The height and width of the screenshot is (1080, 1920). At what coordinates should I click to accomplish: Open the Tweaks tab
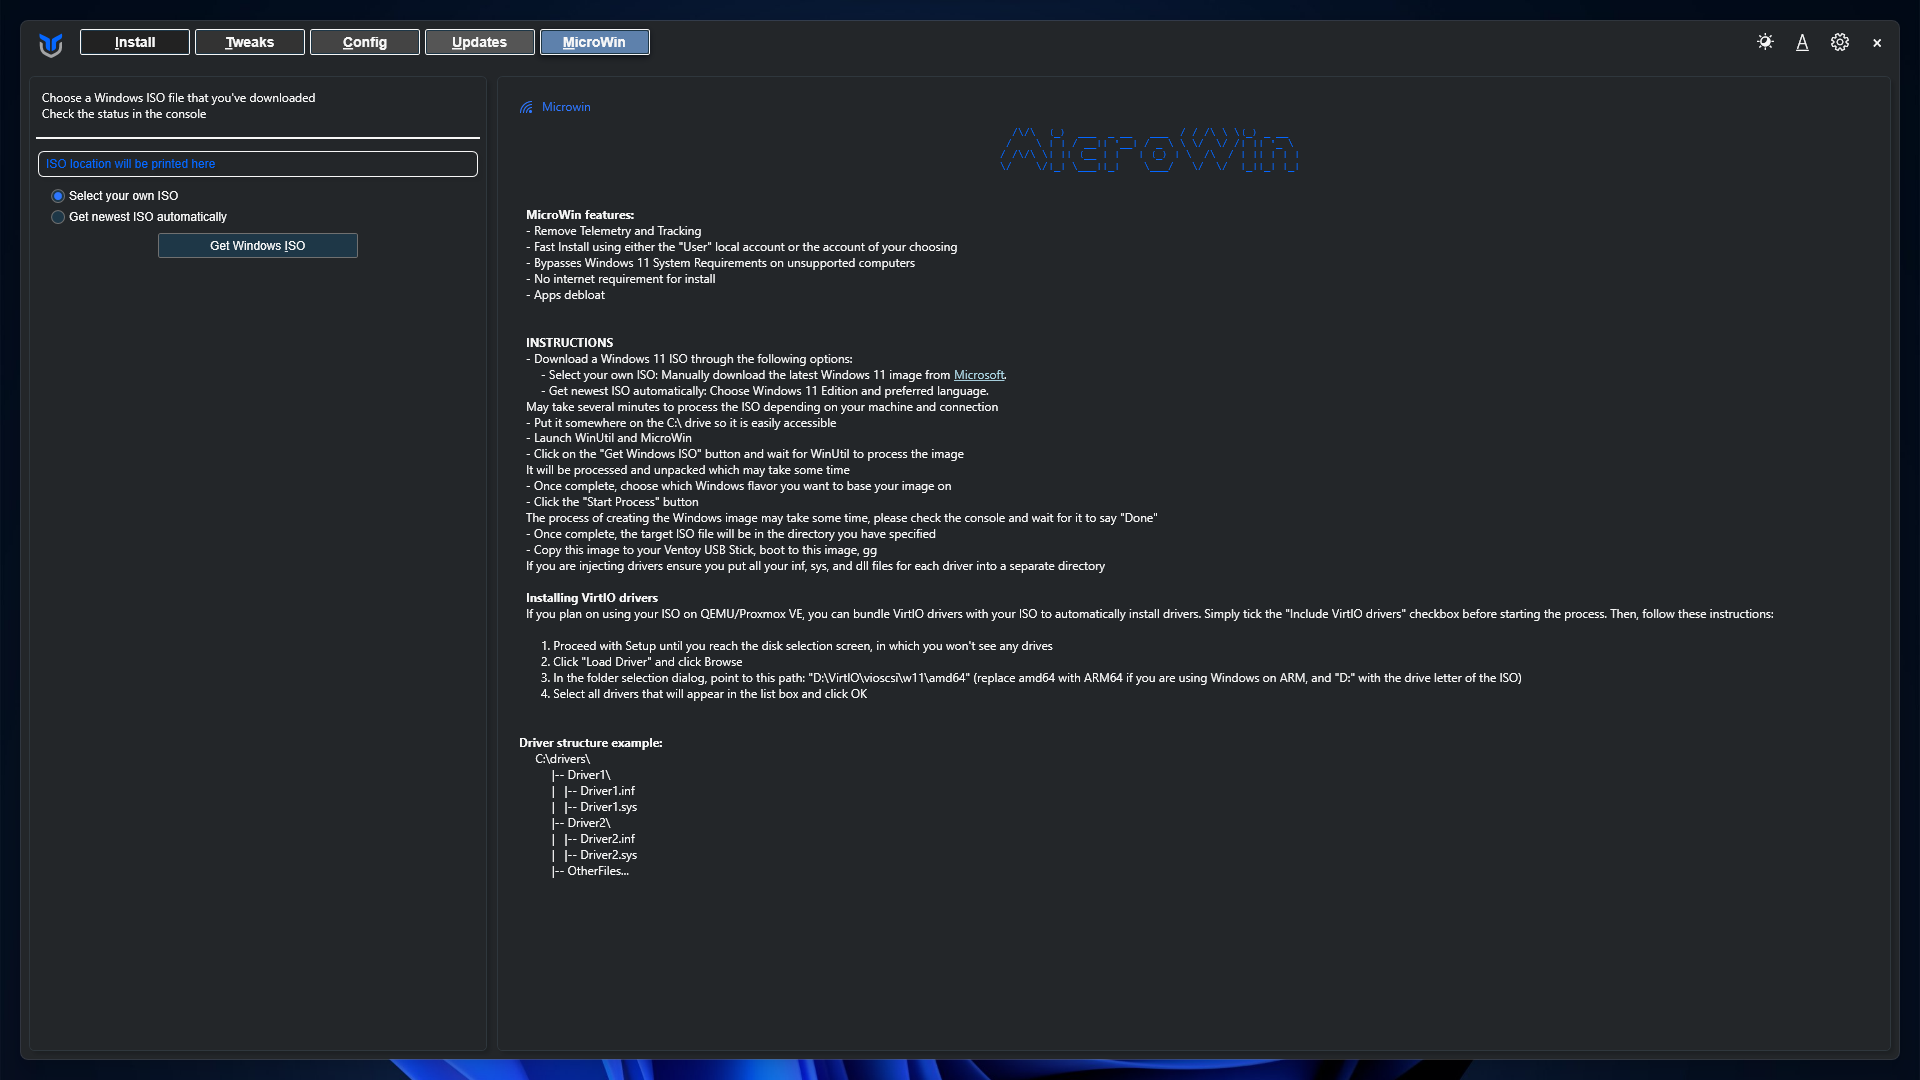tap(250, 42)
